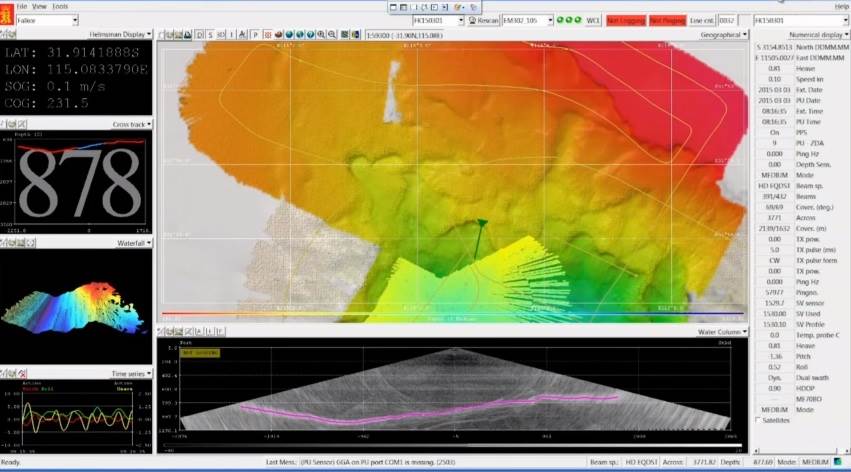
Task: Open the Geographical panel dropdown
Action: click(x=745, y=34)
